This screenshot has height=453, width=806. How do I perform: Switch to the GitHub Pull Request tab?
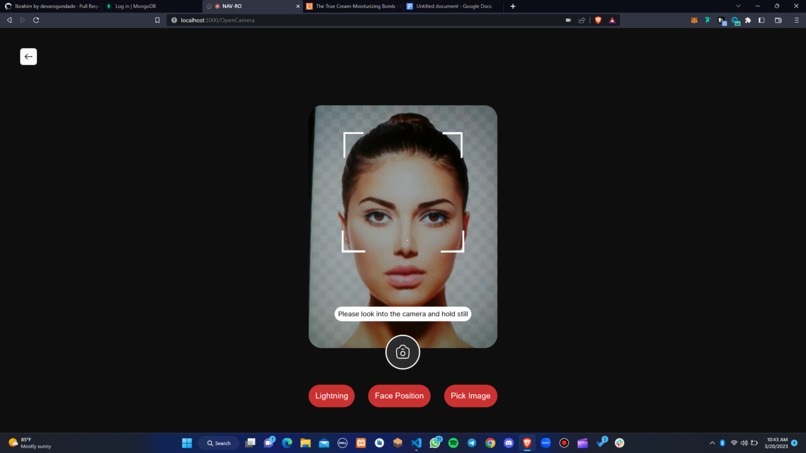(x=51, y=6)
